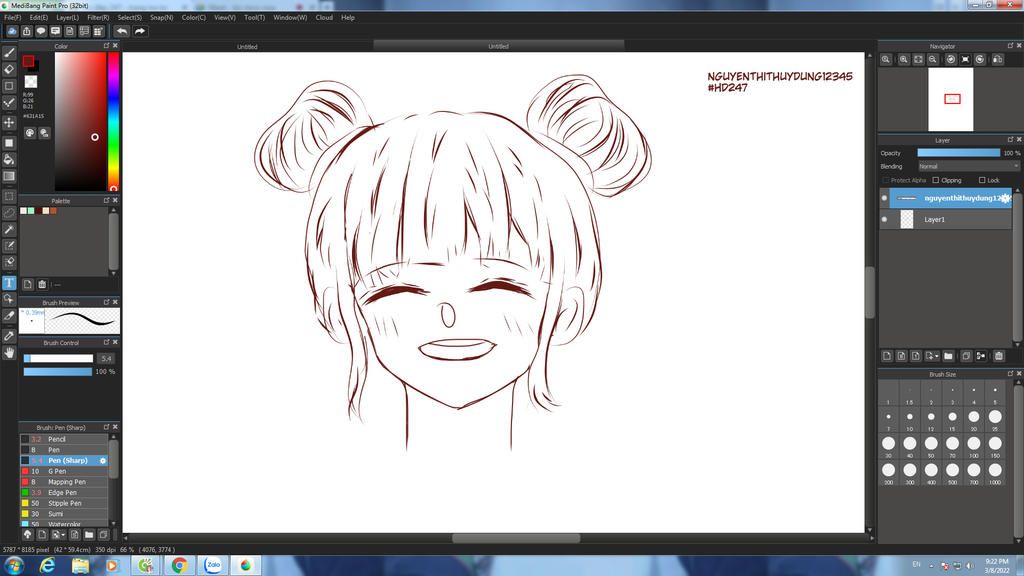Click add color icon in Palette panel
The width and height of the screenshot is (1024, 576).
[x=27, y=285]
